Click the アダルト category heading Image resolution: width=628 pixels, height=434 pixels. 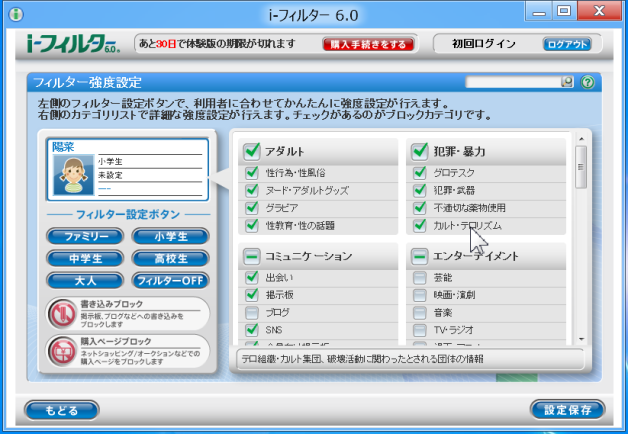click(x=284, y=151)
